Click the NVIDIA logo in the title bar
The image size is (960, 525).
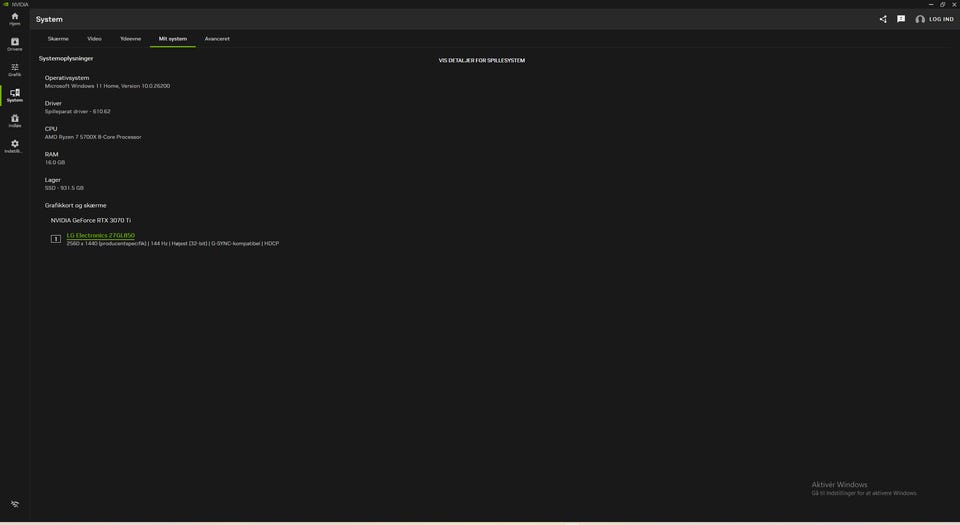[6, 4]
